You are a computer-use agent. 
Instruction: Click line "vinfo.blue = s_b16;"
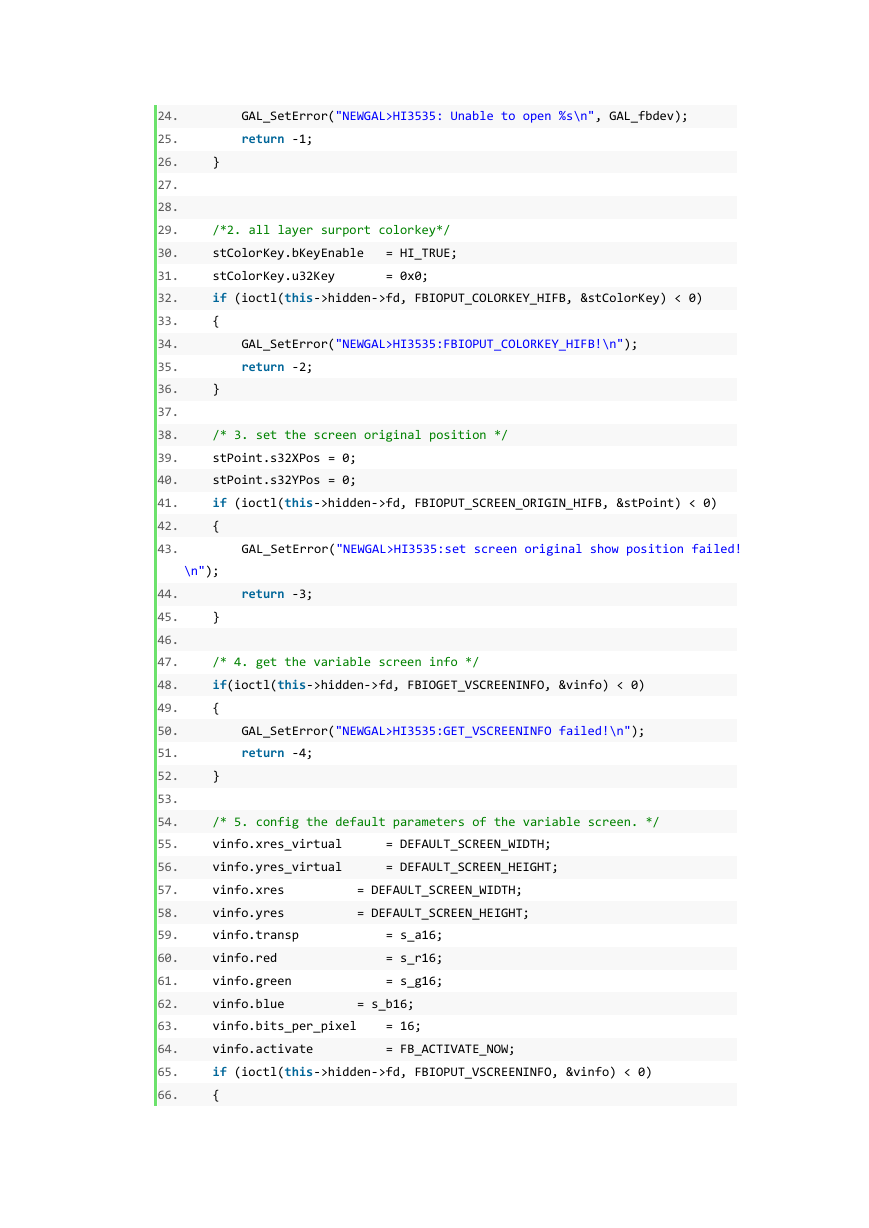(x=313, y=1004)
